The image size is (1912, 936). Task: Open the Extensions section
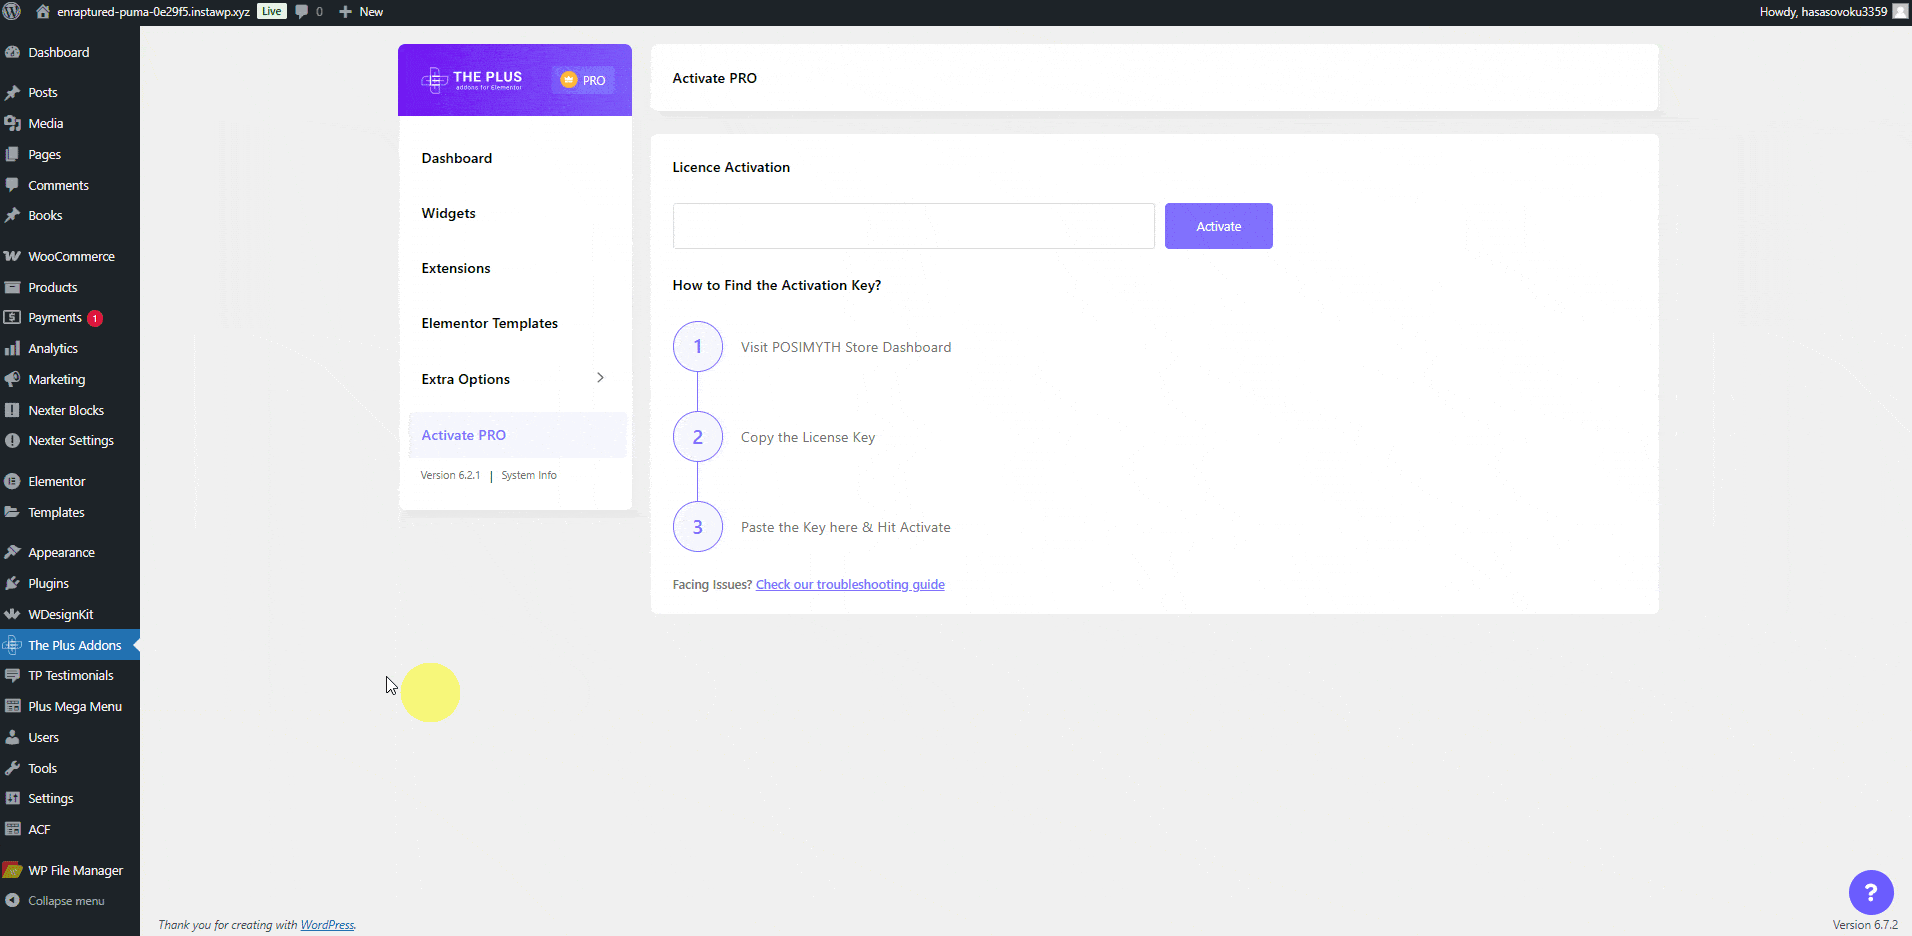(x=456, y=268)
